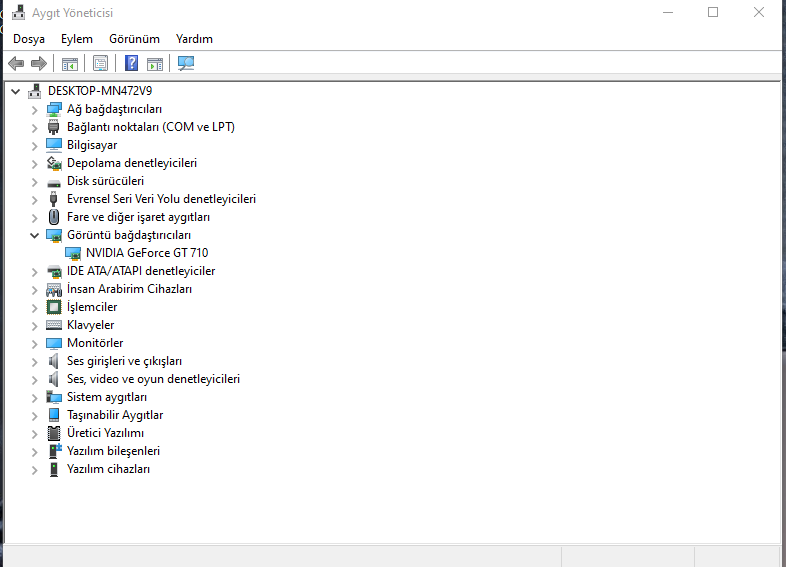Open the Yardım menu
This screenshot has height=567, width=786.
194,39
